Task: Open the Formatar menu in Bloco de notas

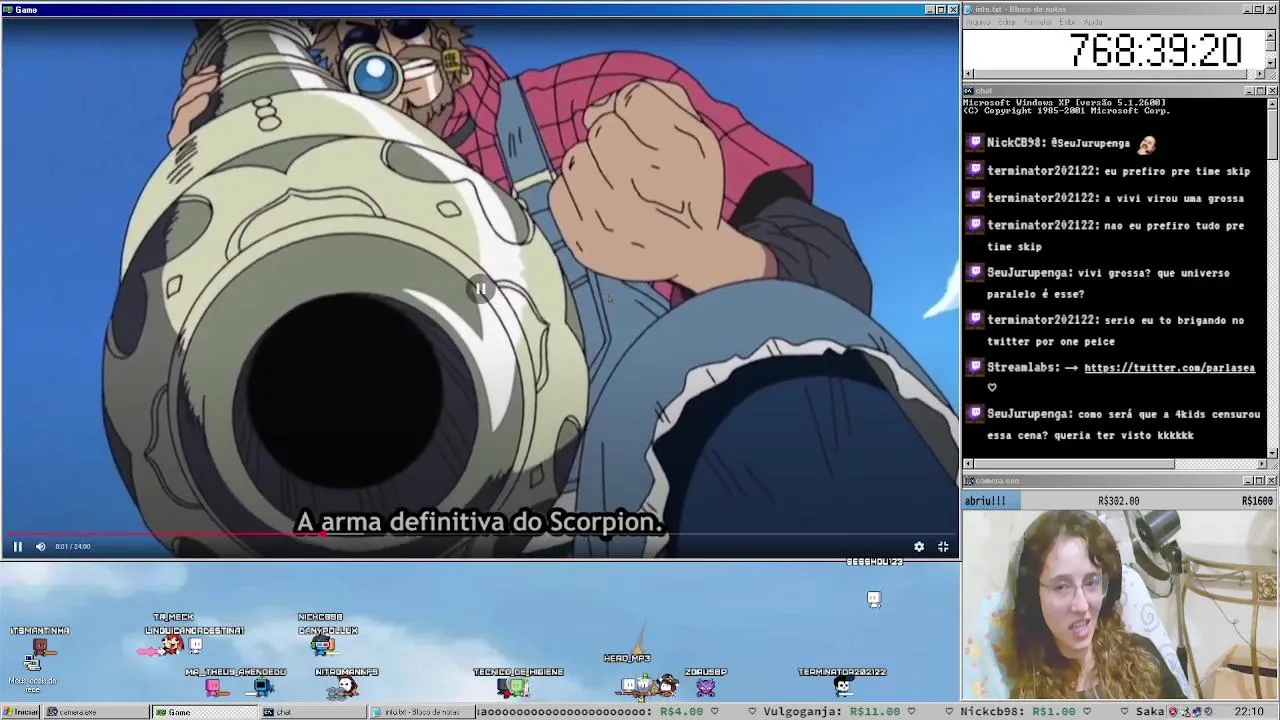Action: [x=1037, y=22]
